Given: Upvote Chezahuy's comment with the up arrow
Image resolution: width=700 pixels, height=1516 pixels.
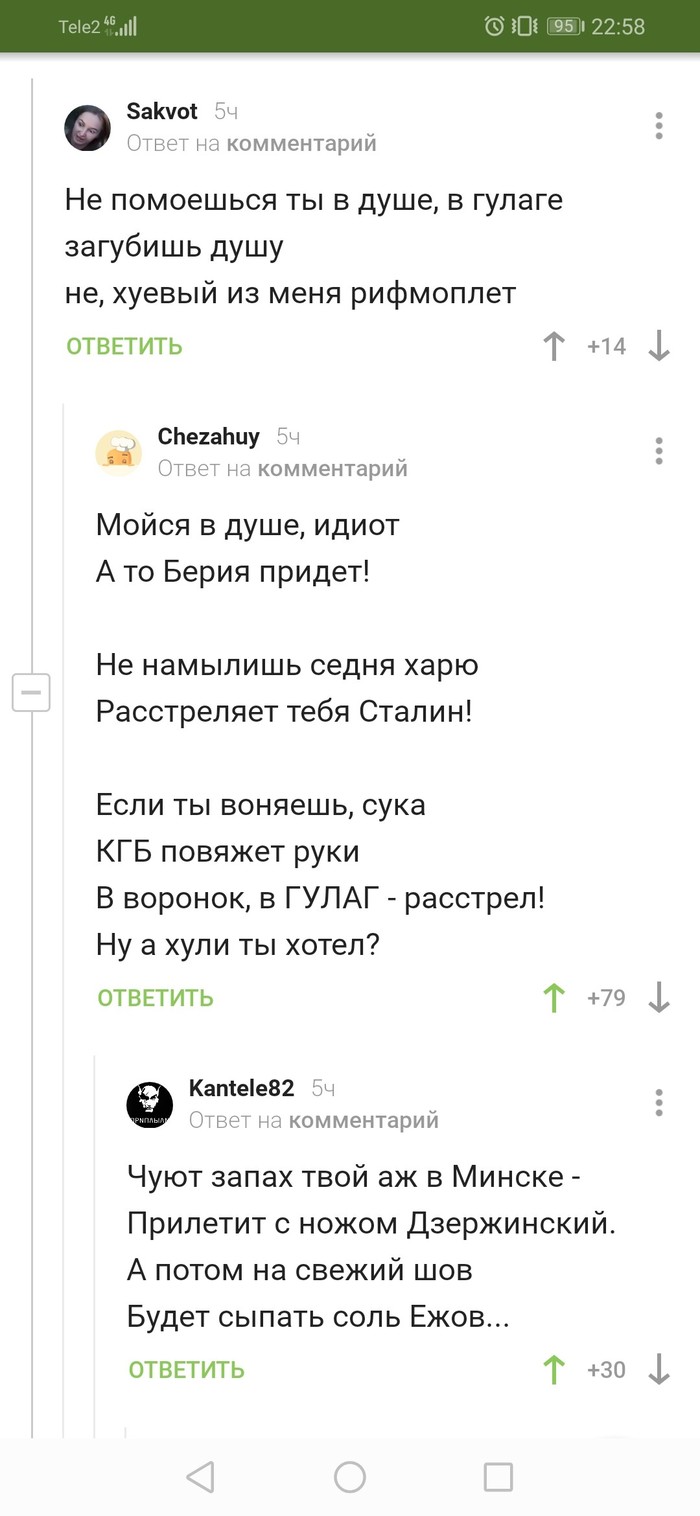Looking at the screenshot, I should pyautogui.click(x=553, y=996).
